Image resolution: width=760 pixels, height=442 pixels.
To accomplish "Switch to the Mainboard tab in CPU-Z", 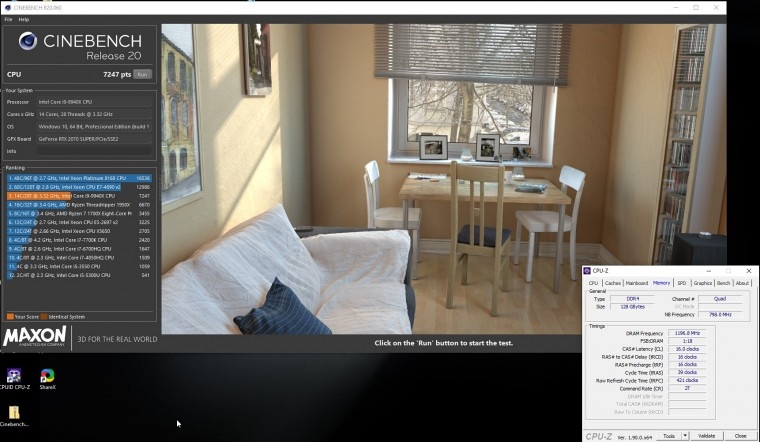I will (x=637, y=283).
